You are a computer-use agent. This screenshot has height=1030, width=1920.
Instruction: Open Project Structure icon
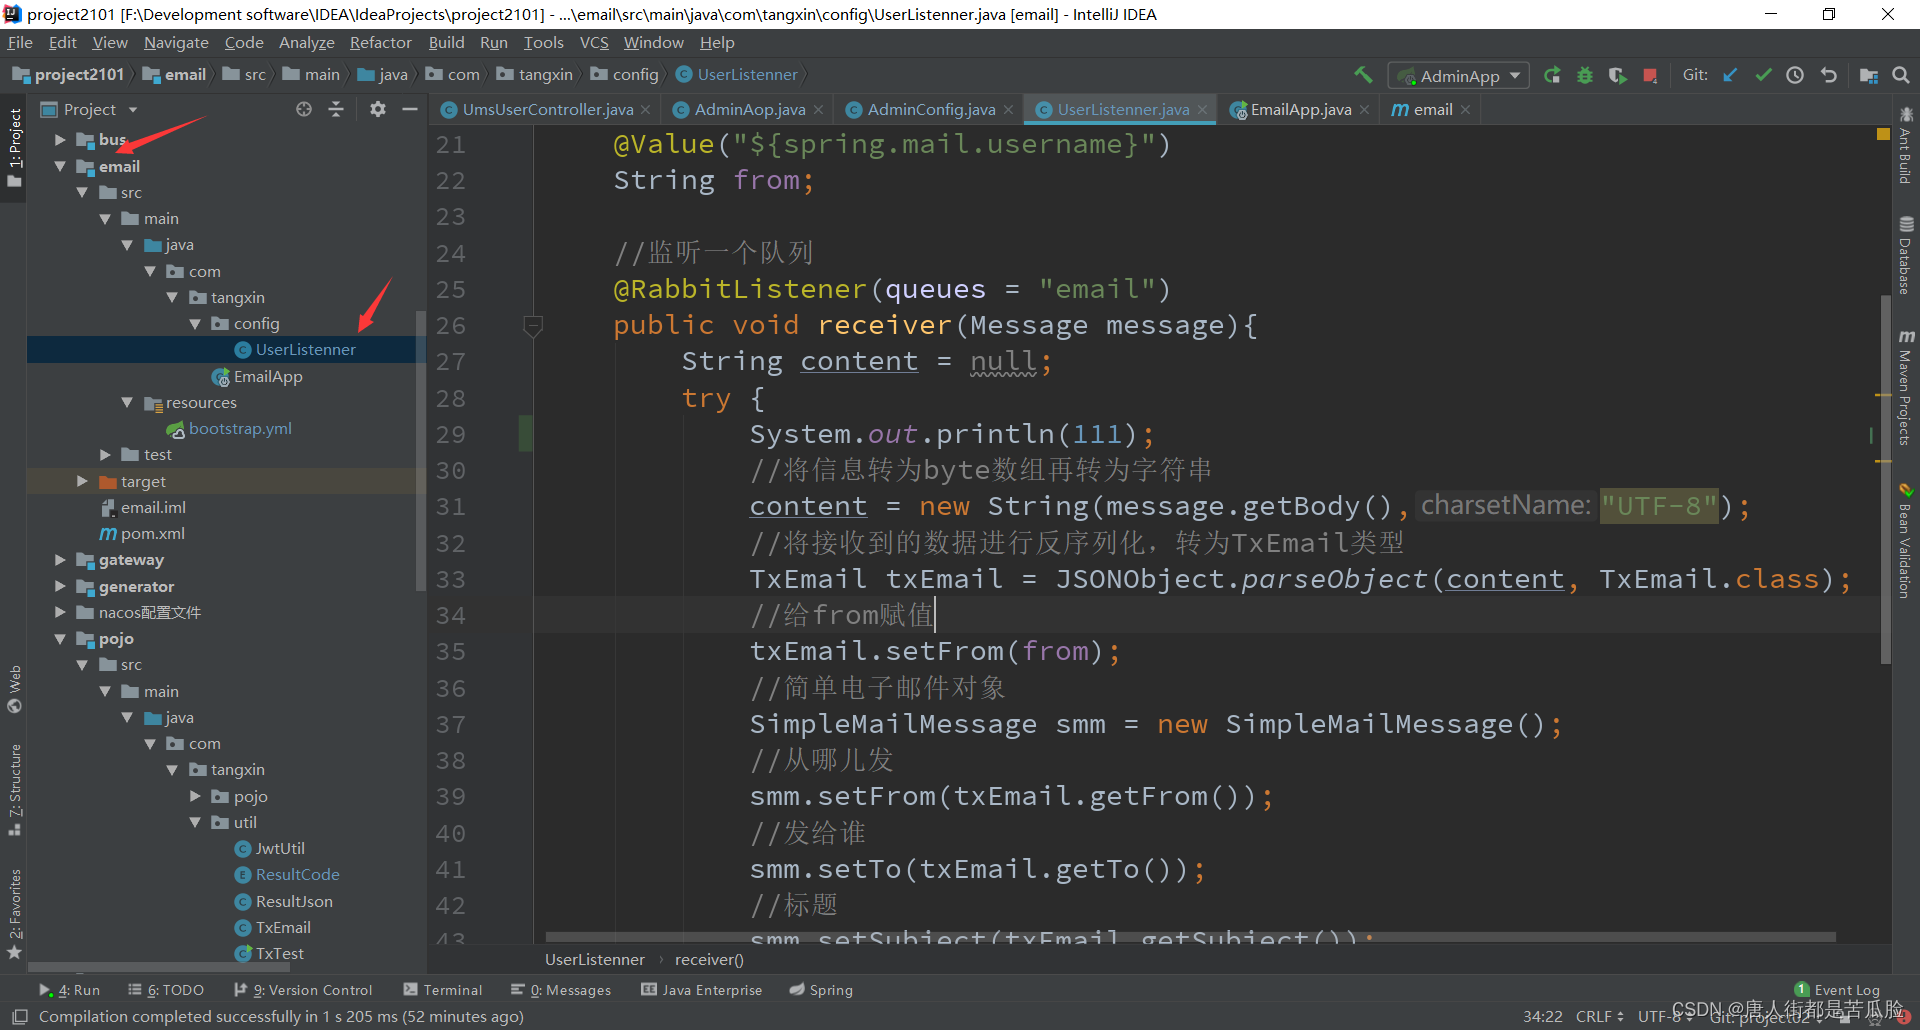pos(1869,75)
